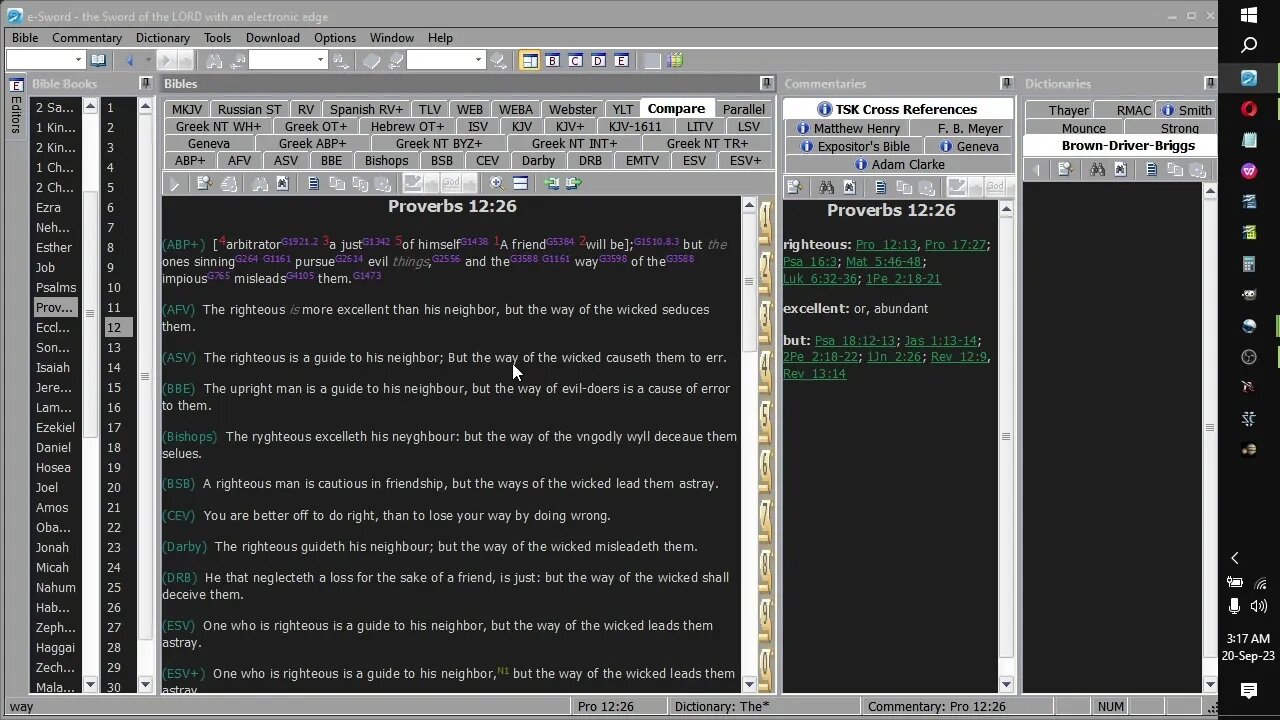Open the Bible lookup book icon

(x=98, y=60)
